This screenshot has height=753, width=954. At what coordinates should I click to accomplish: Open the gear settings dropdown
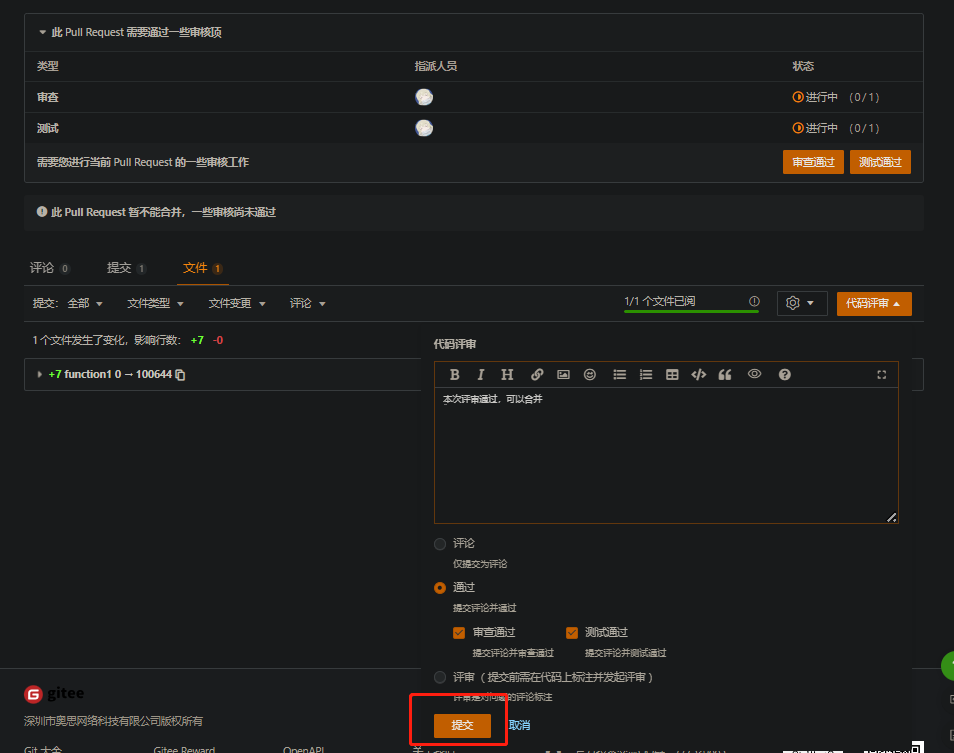pos(801,303)
